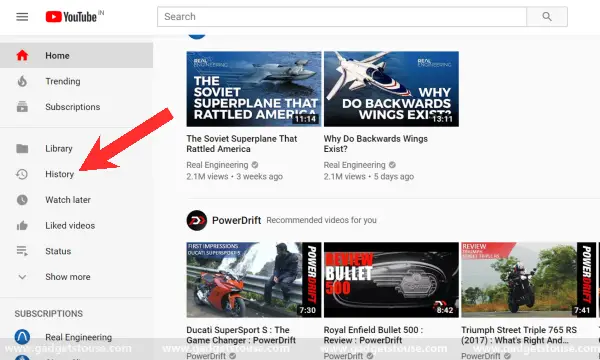The image size is (600, 360).
Task: Play The Soviet Superplane thumbnail
Action: [x=254, y=89]
